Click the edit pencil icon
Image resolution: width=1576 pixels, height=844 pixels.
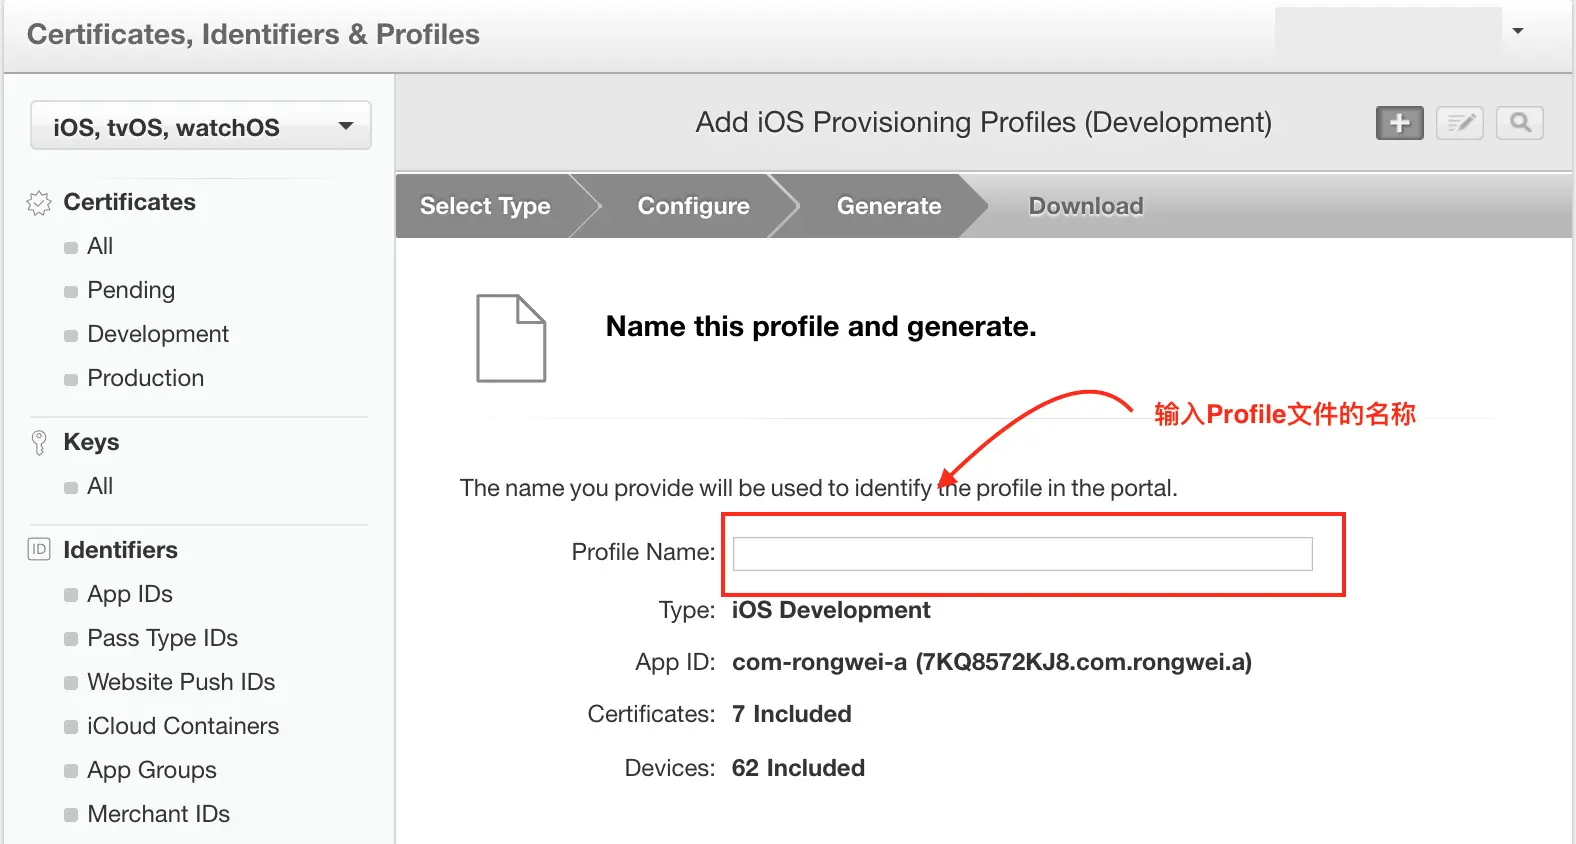pyautogui.click(x=1459, y=123)
